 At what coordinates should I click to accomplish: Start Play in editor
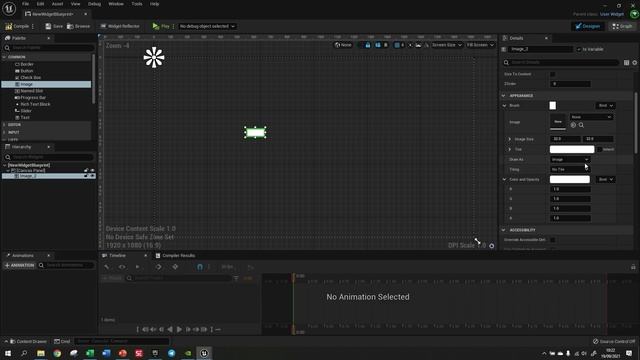(161, 26)
